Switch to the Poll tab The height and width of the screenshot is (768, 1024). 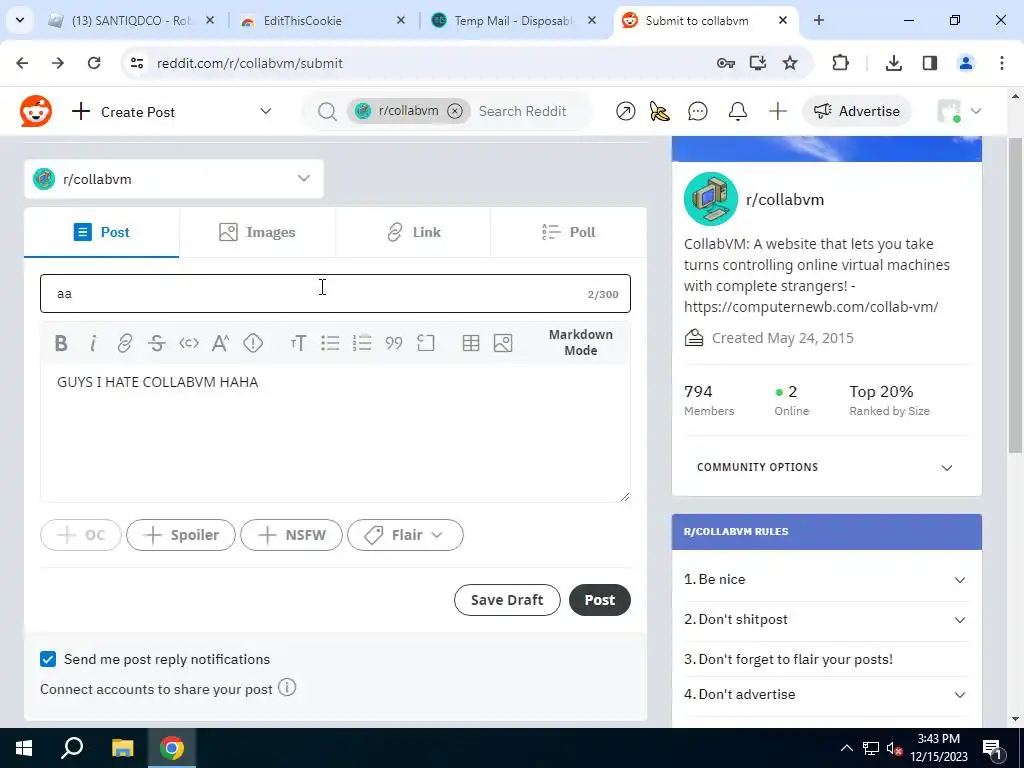(x=569, y=232)
